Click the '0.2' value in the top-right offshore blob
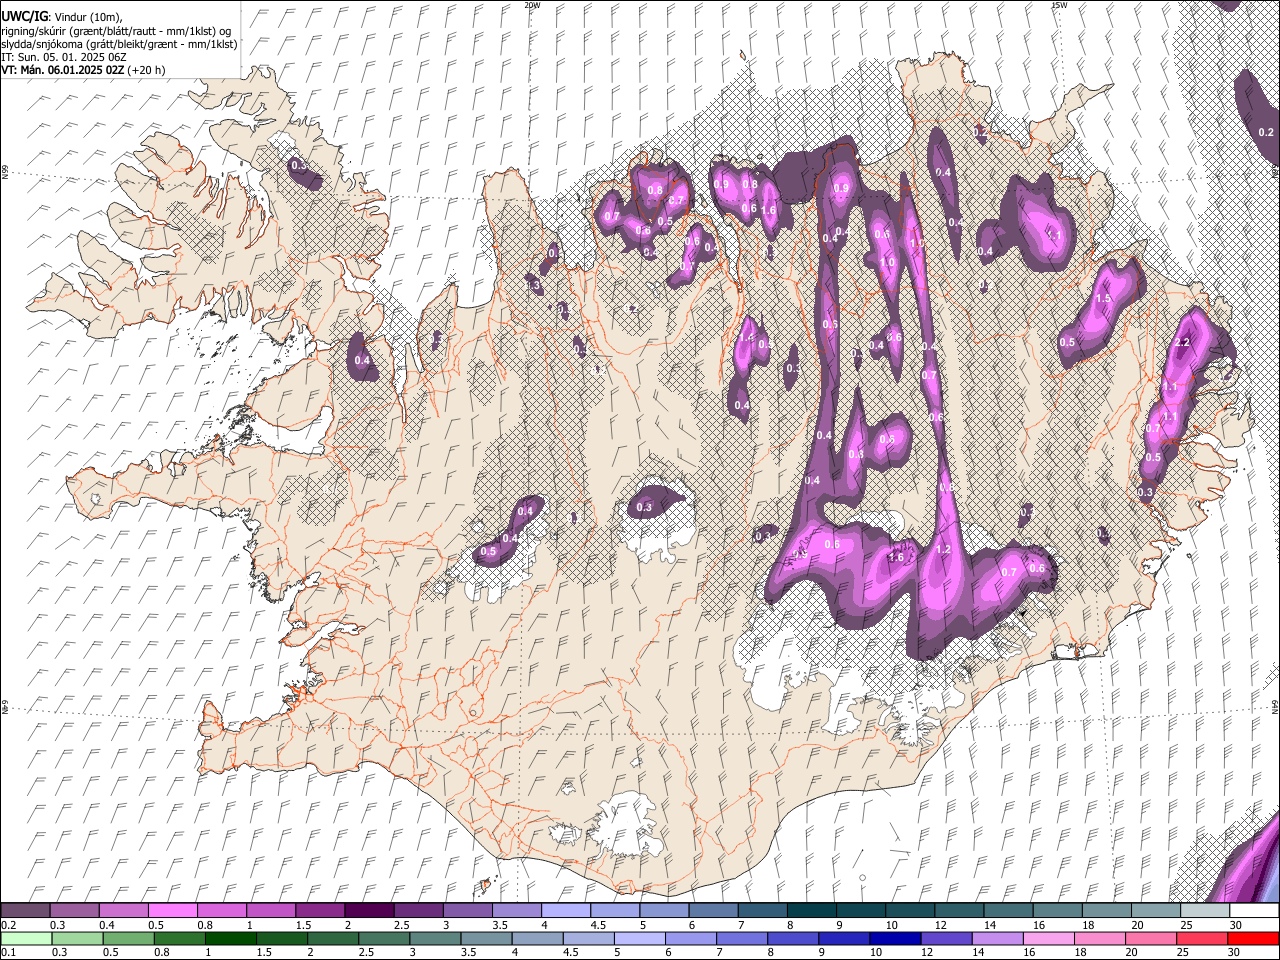The height and width of the screenshot is (960, 1280). click(1265, 132)
